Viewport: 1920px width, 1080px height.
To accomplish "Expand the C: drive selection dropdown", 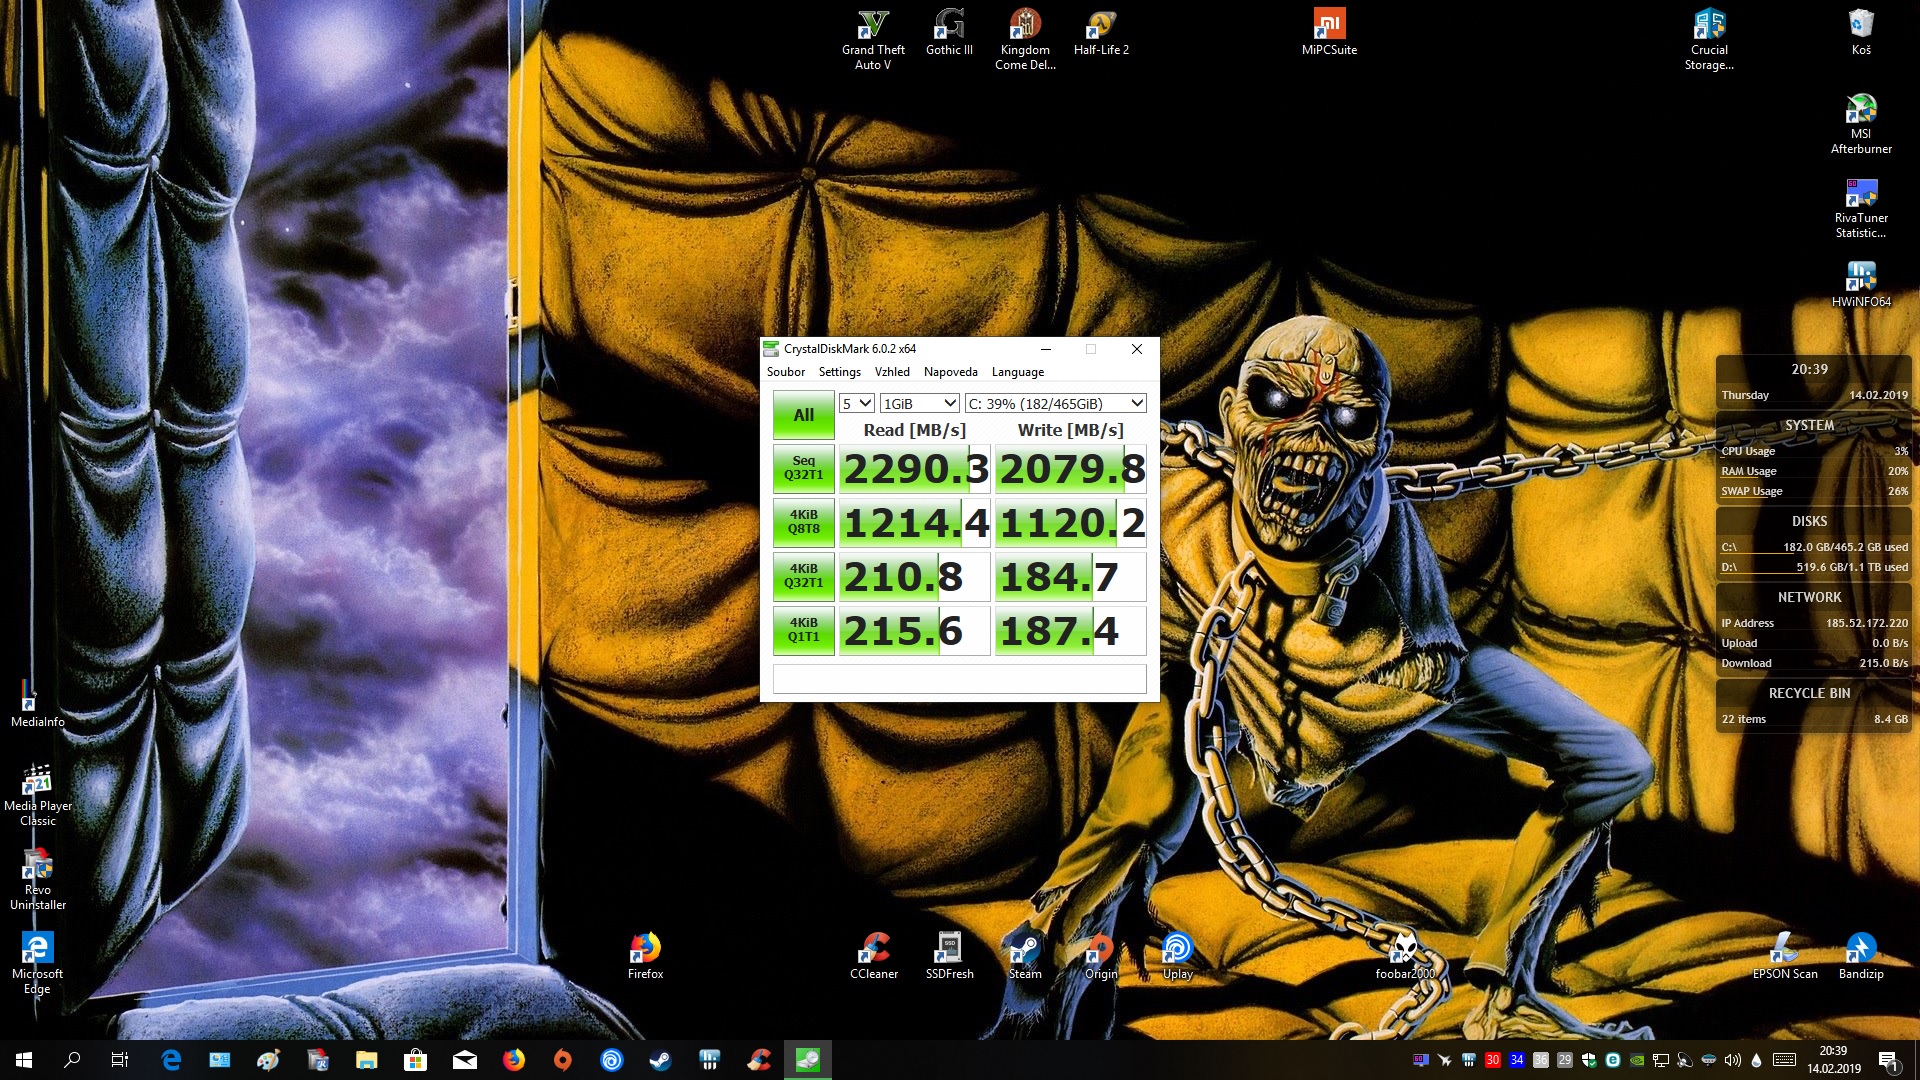I will tap(1055, 403).
